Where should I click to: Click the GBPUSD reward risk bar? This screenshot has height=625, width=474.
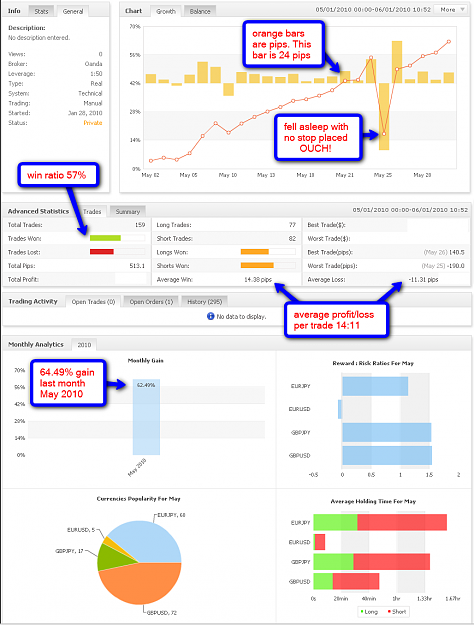click(387, 455)
